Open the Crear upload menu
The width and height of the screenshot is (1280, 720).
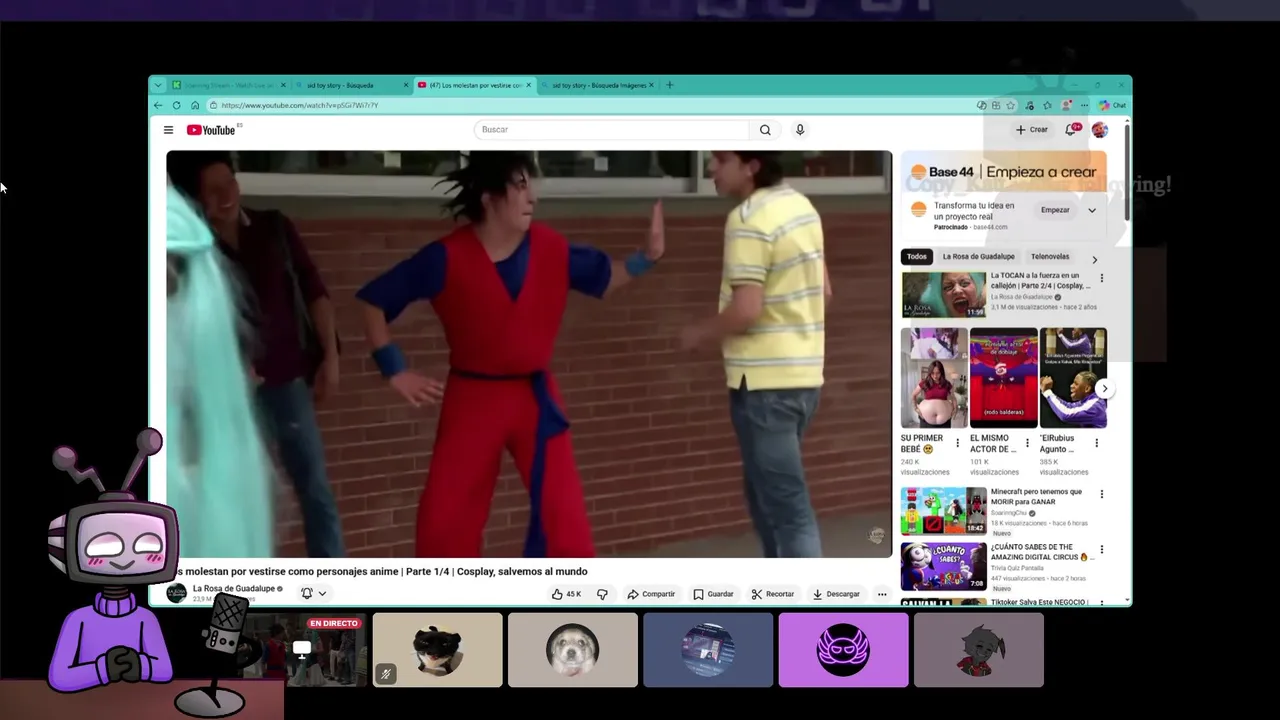(x=1032, y=130)
